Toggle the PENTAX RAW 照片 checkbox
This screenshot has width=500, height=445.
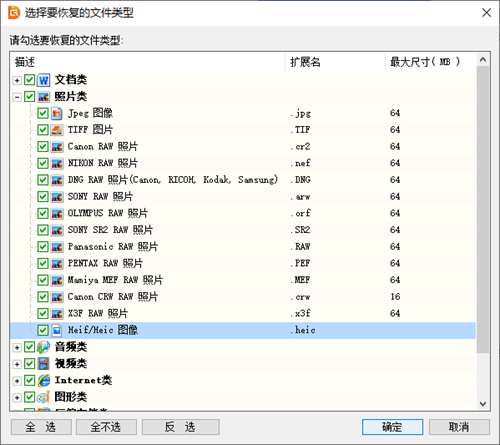pos(43,263)
